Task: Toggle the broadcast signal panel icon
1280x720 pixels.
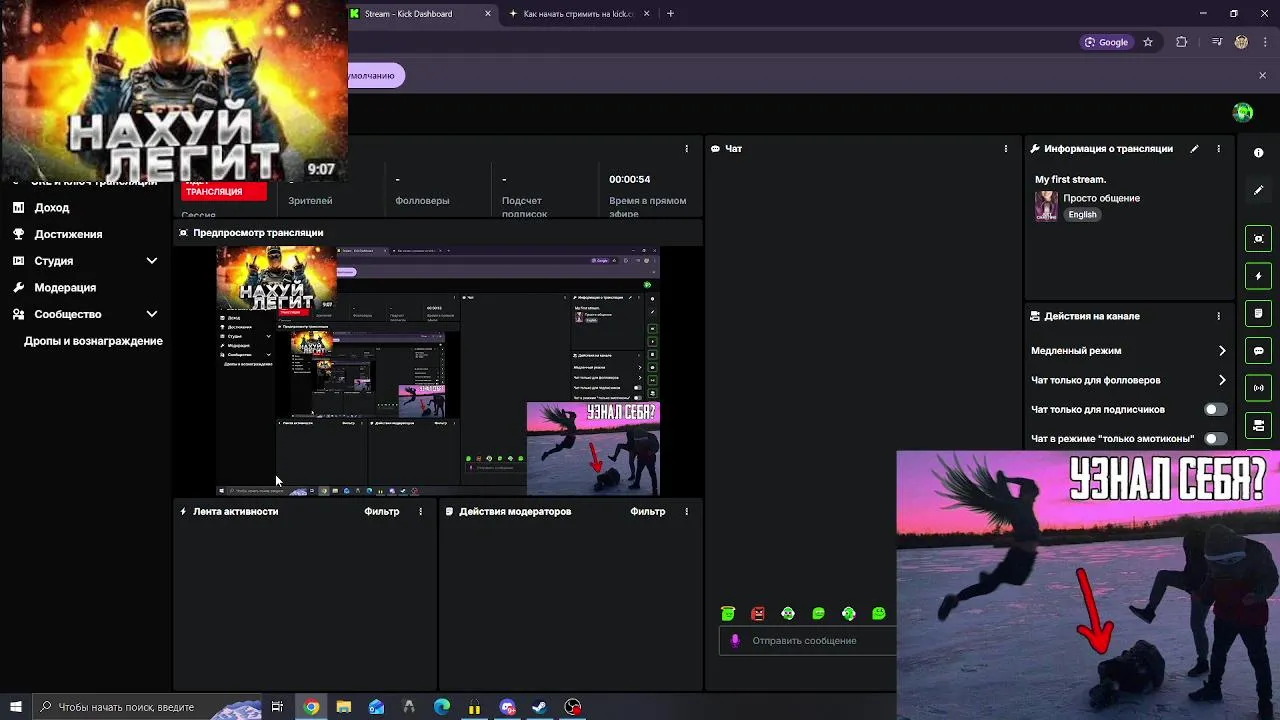Action: coord(1258,388)
